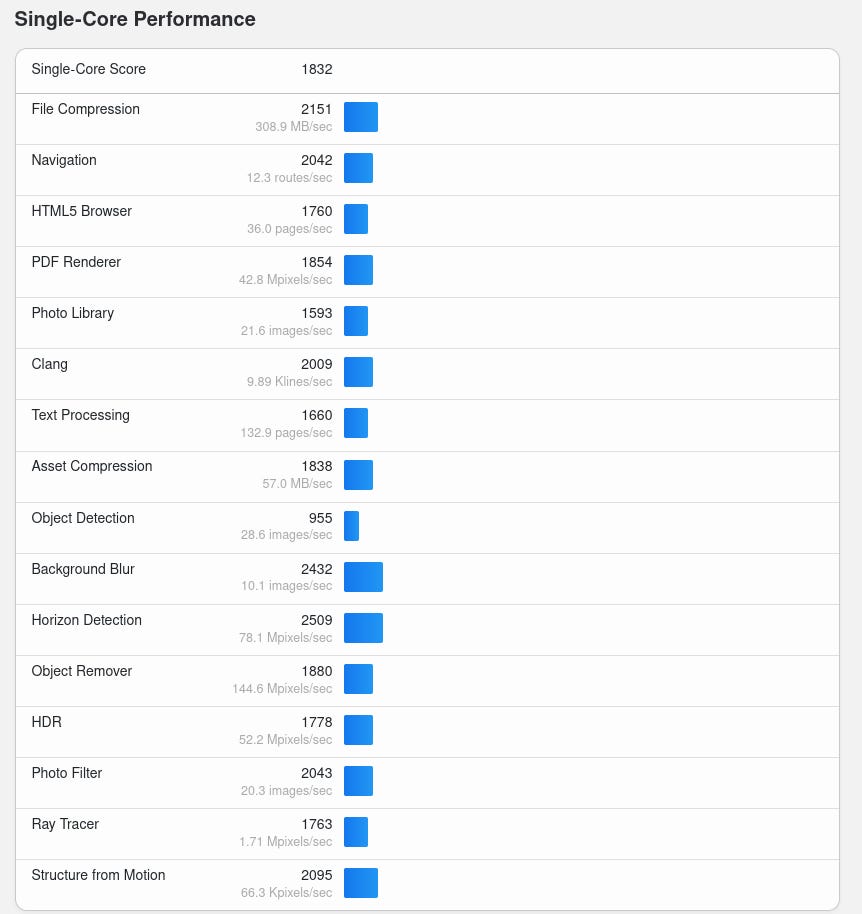This screenshot has width=862, height=914.
Task: Click the Horizon Detection score bar
Action: pos(363,628)
